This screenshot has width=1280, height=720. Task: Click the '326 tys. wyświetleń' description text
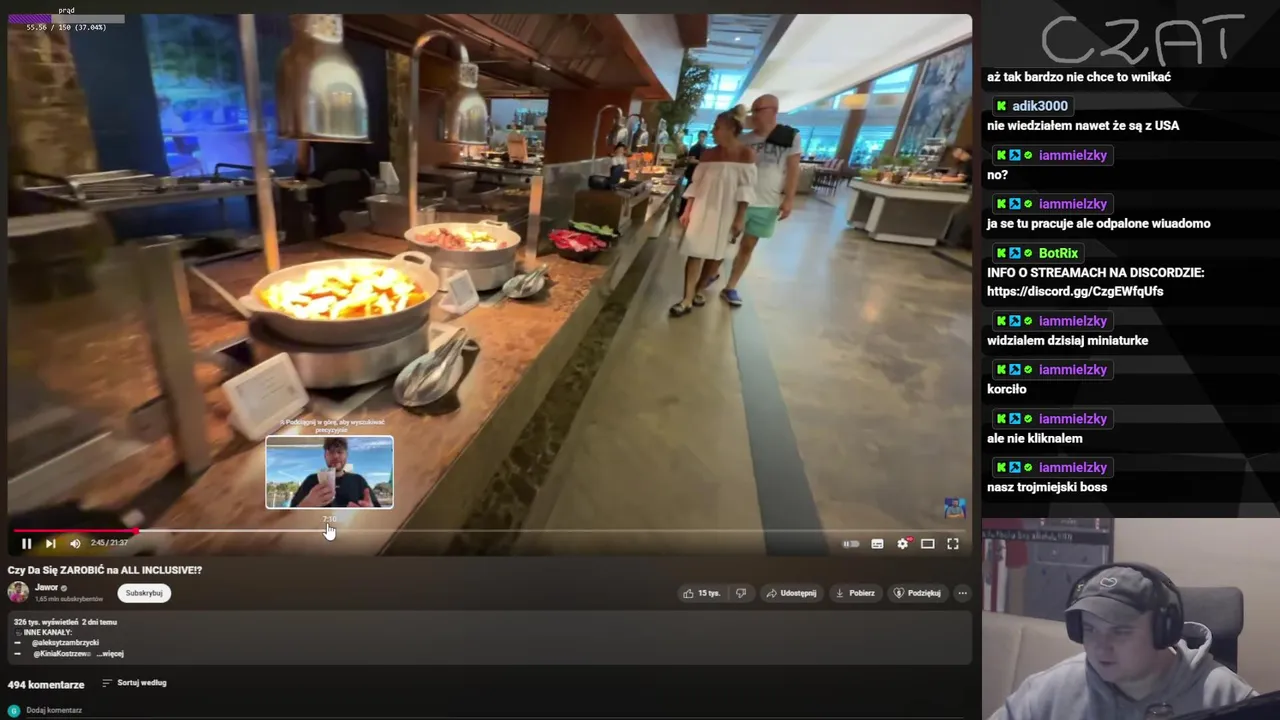46,622
